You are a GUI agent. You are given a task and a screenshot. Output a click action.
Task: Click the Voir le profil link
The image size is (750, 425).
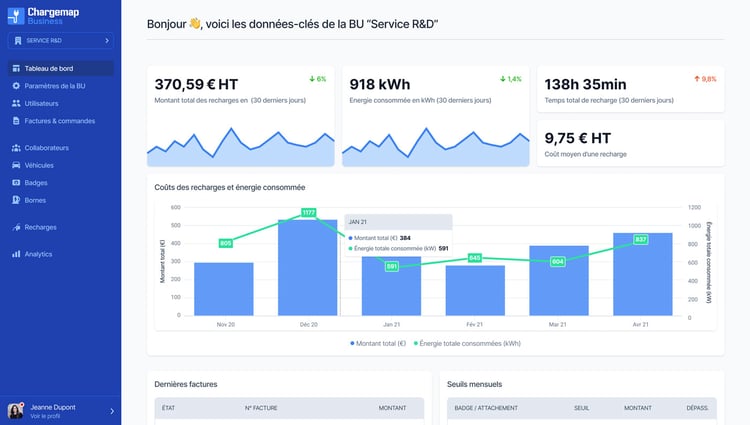pos(45,416)
